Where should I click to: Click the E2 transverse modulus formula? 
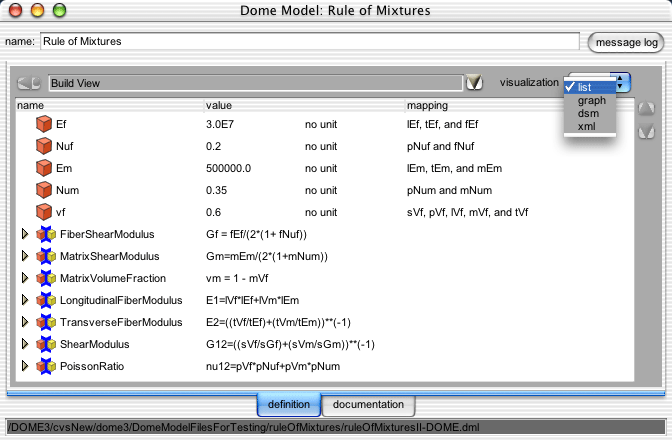[278, 322]
